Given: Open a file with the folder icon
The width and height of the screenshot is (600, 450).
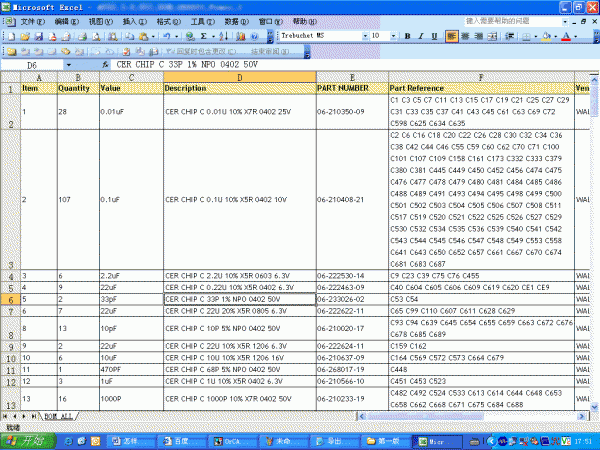Looking at the screenshot, I should [x=25, y=36].
